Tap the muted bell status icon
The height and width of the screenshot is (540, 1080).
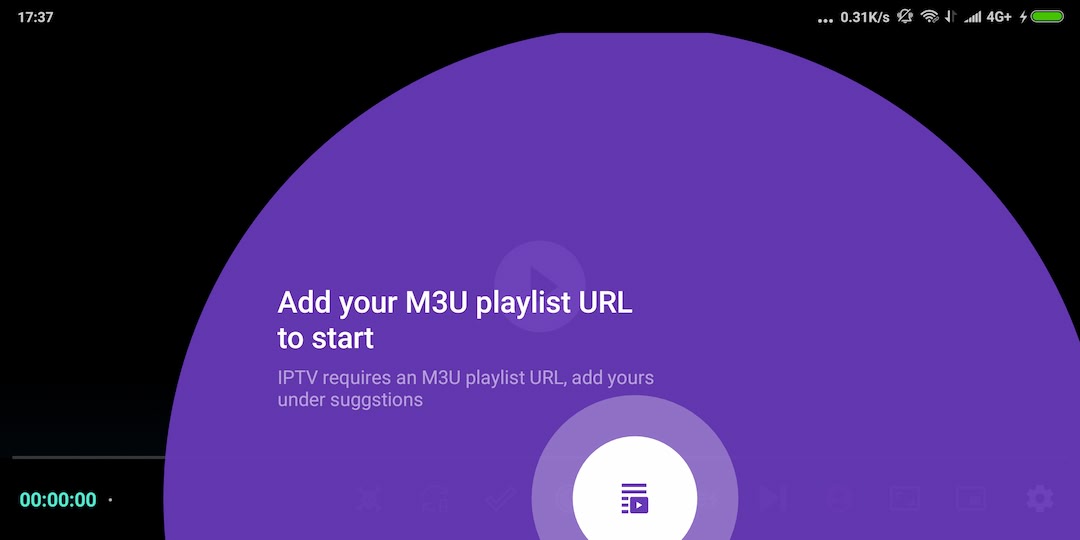[905, 17]
